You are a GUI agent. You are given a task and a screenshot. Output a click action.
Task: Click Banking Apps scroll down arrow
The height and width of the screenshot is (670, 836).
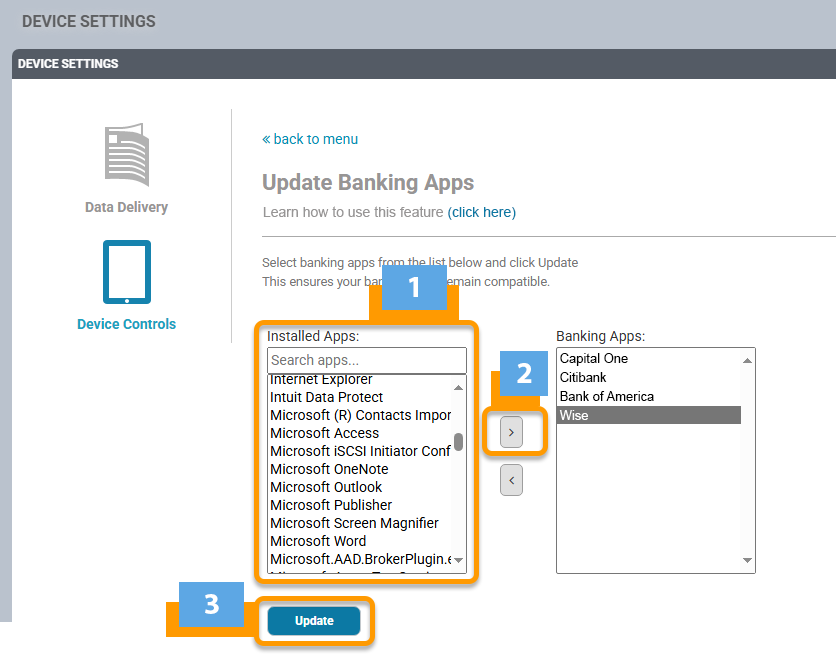(747, 560)
